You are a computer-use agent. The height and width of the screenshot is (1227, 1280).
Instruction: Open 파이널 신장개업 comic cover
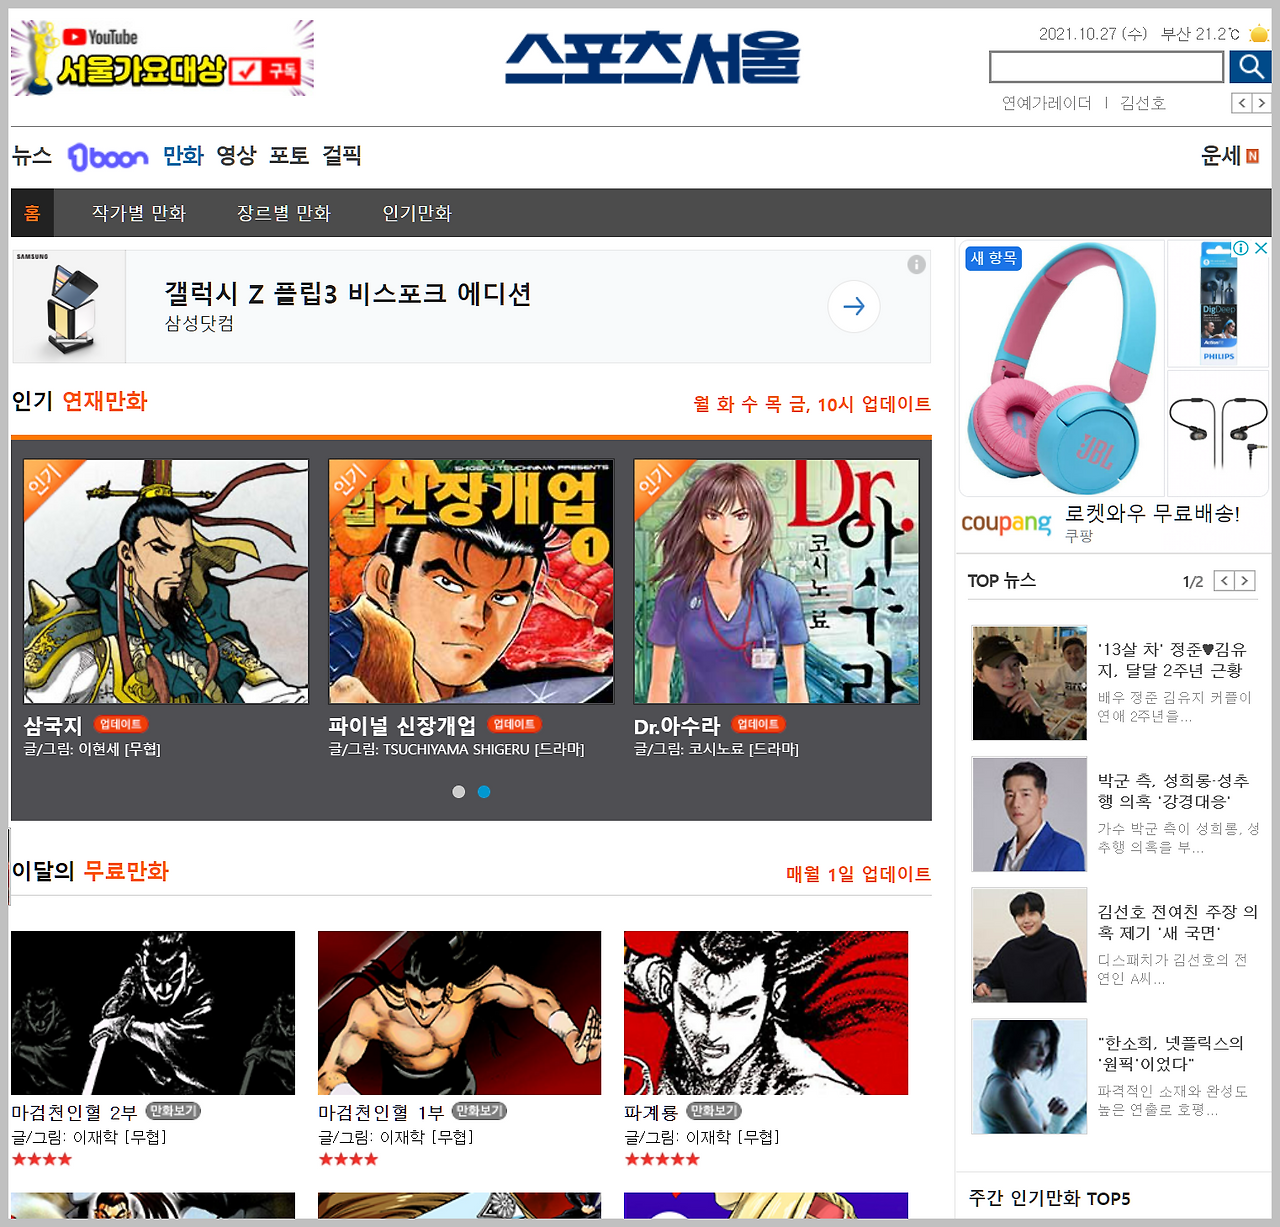coord(471,582)
